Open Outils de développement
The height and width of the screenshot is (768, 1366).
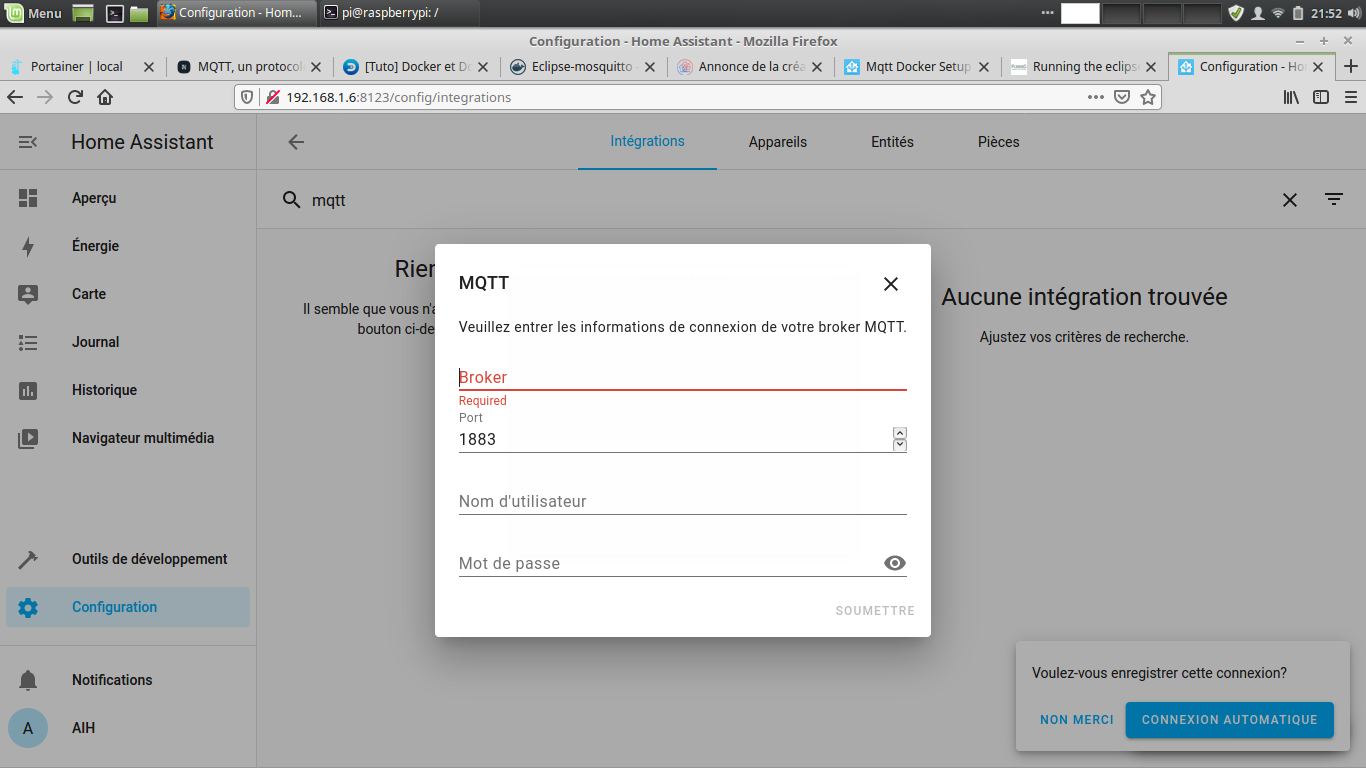[x=149, y=559]
